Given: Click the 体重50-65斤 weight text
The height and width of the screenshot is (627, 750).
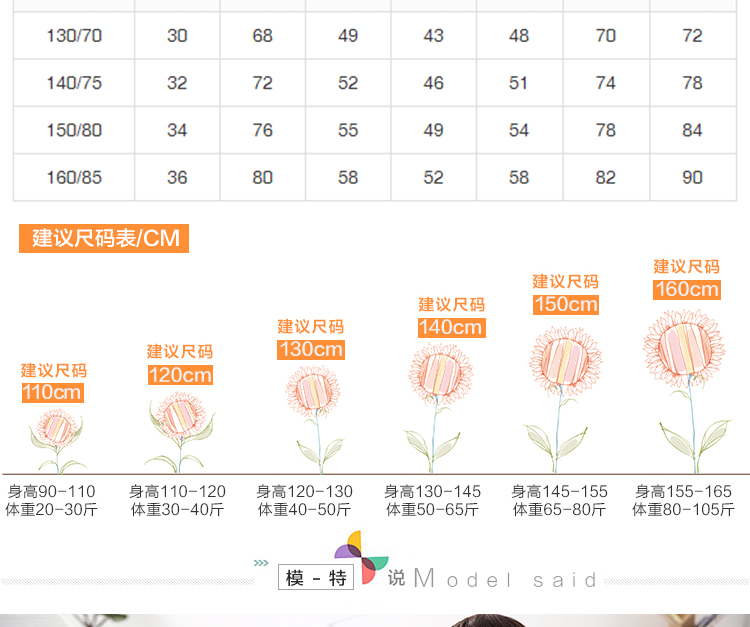Looking at the screenshot, I should point(432,509).
